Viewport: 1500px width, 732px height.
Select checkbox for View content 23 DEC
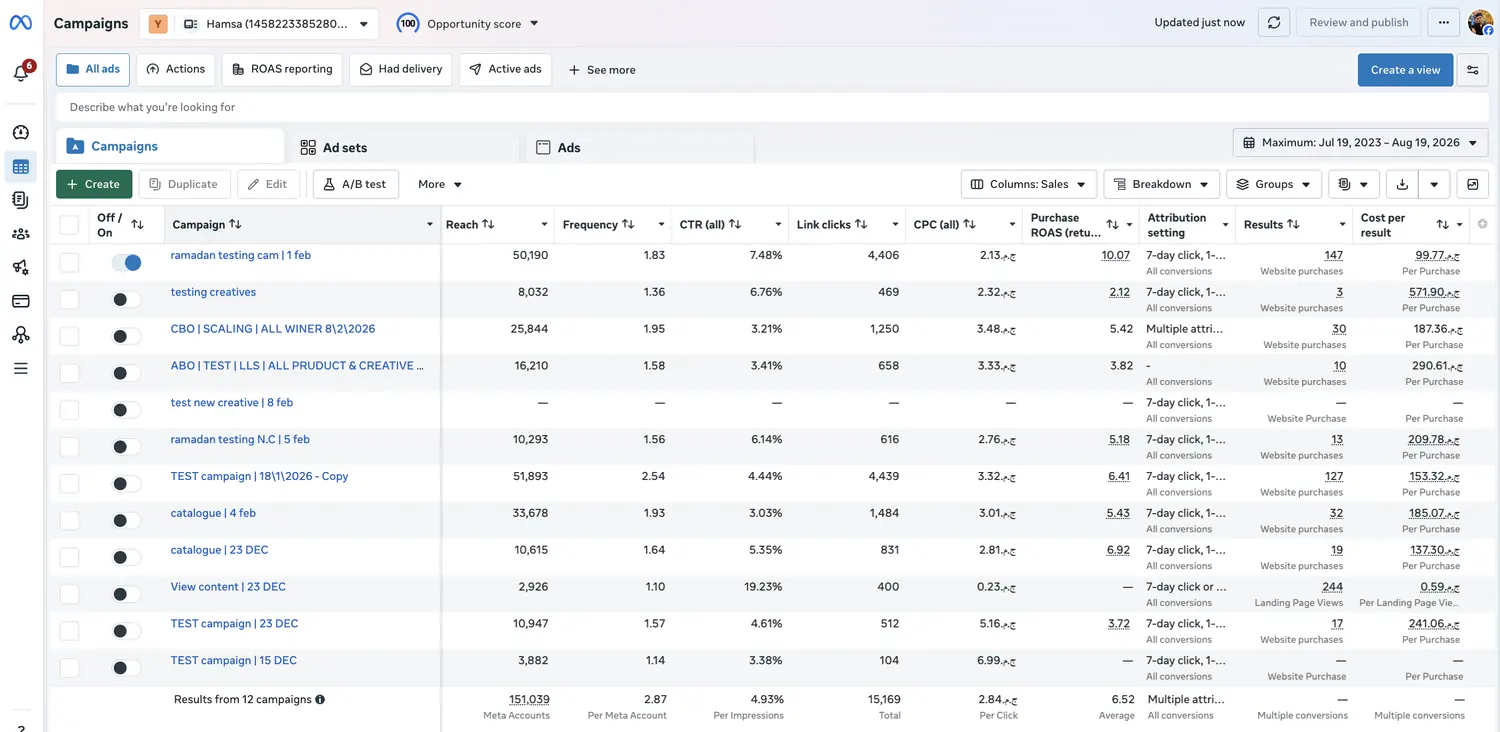pyautogui.click(x=69, y=594)
